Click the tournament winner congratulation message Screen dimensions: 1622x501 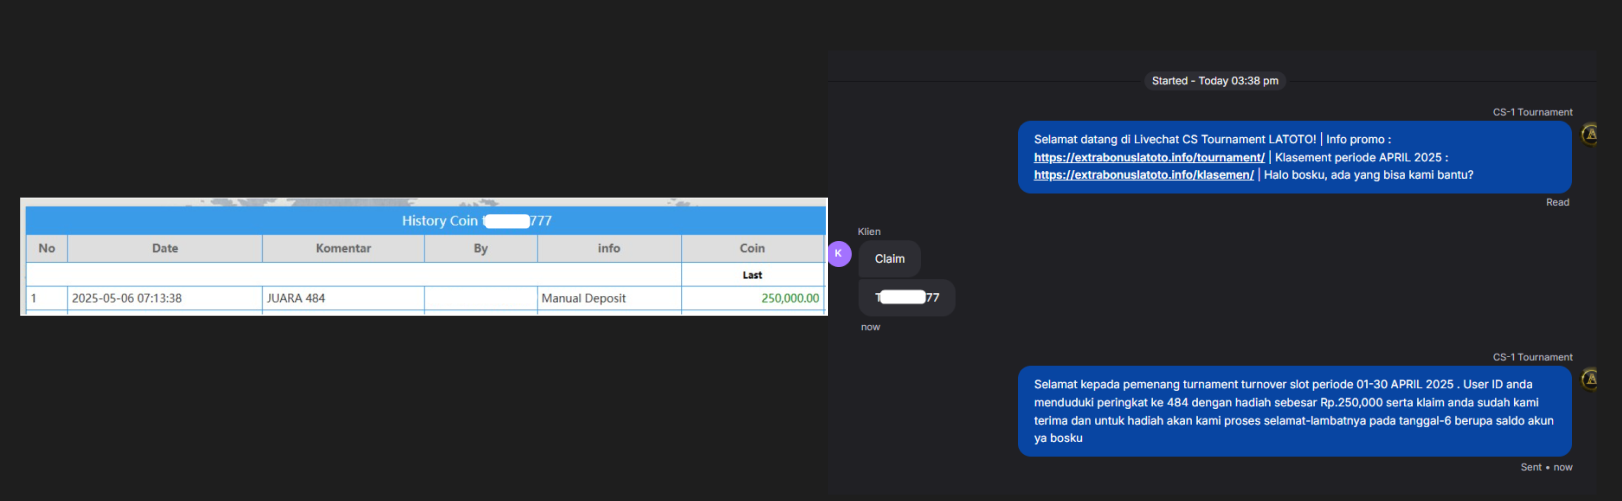1294,411
